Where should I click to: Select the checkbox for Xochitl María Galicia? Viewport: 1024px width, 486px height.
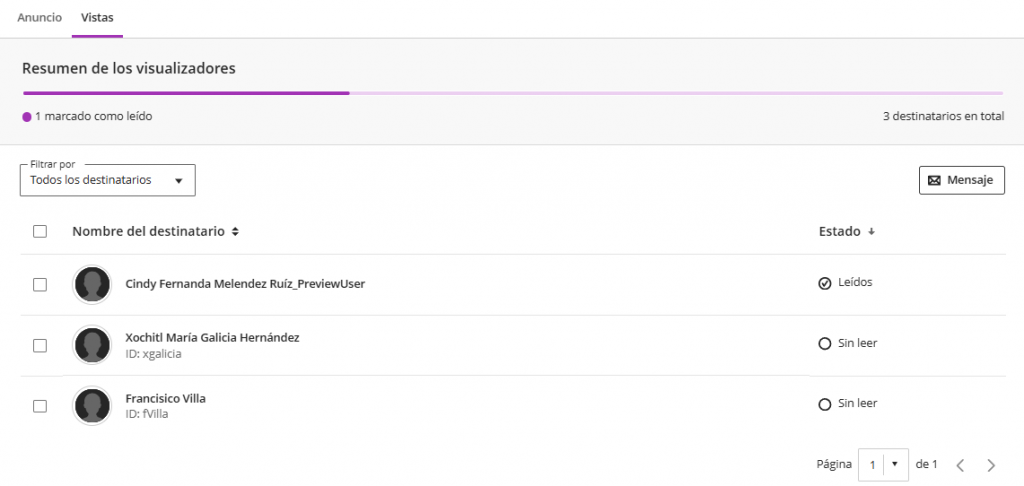click(40, 346)
